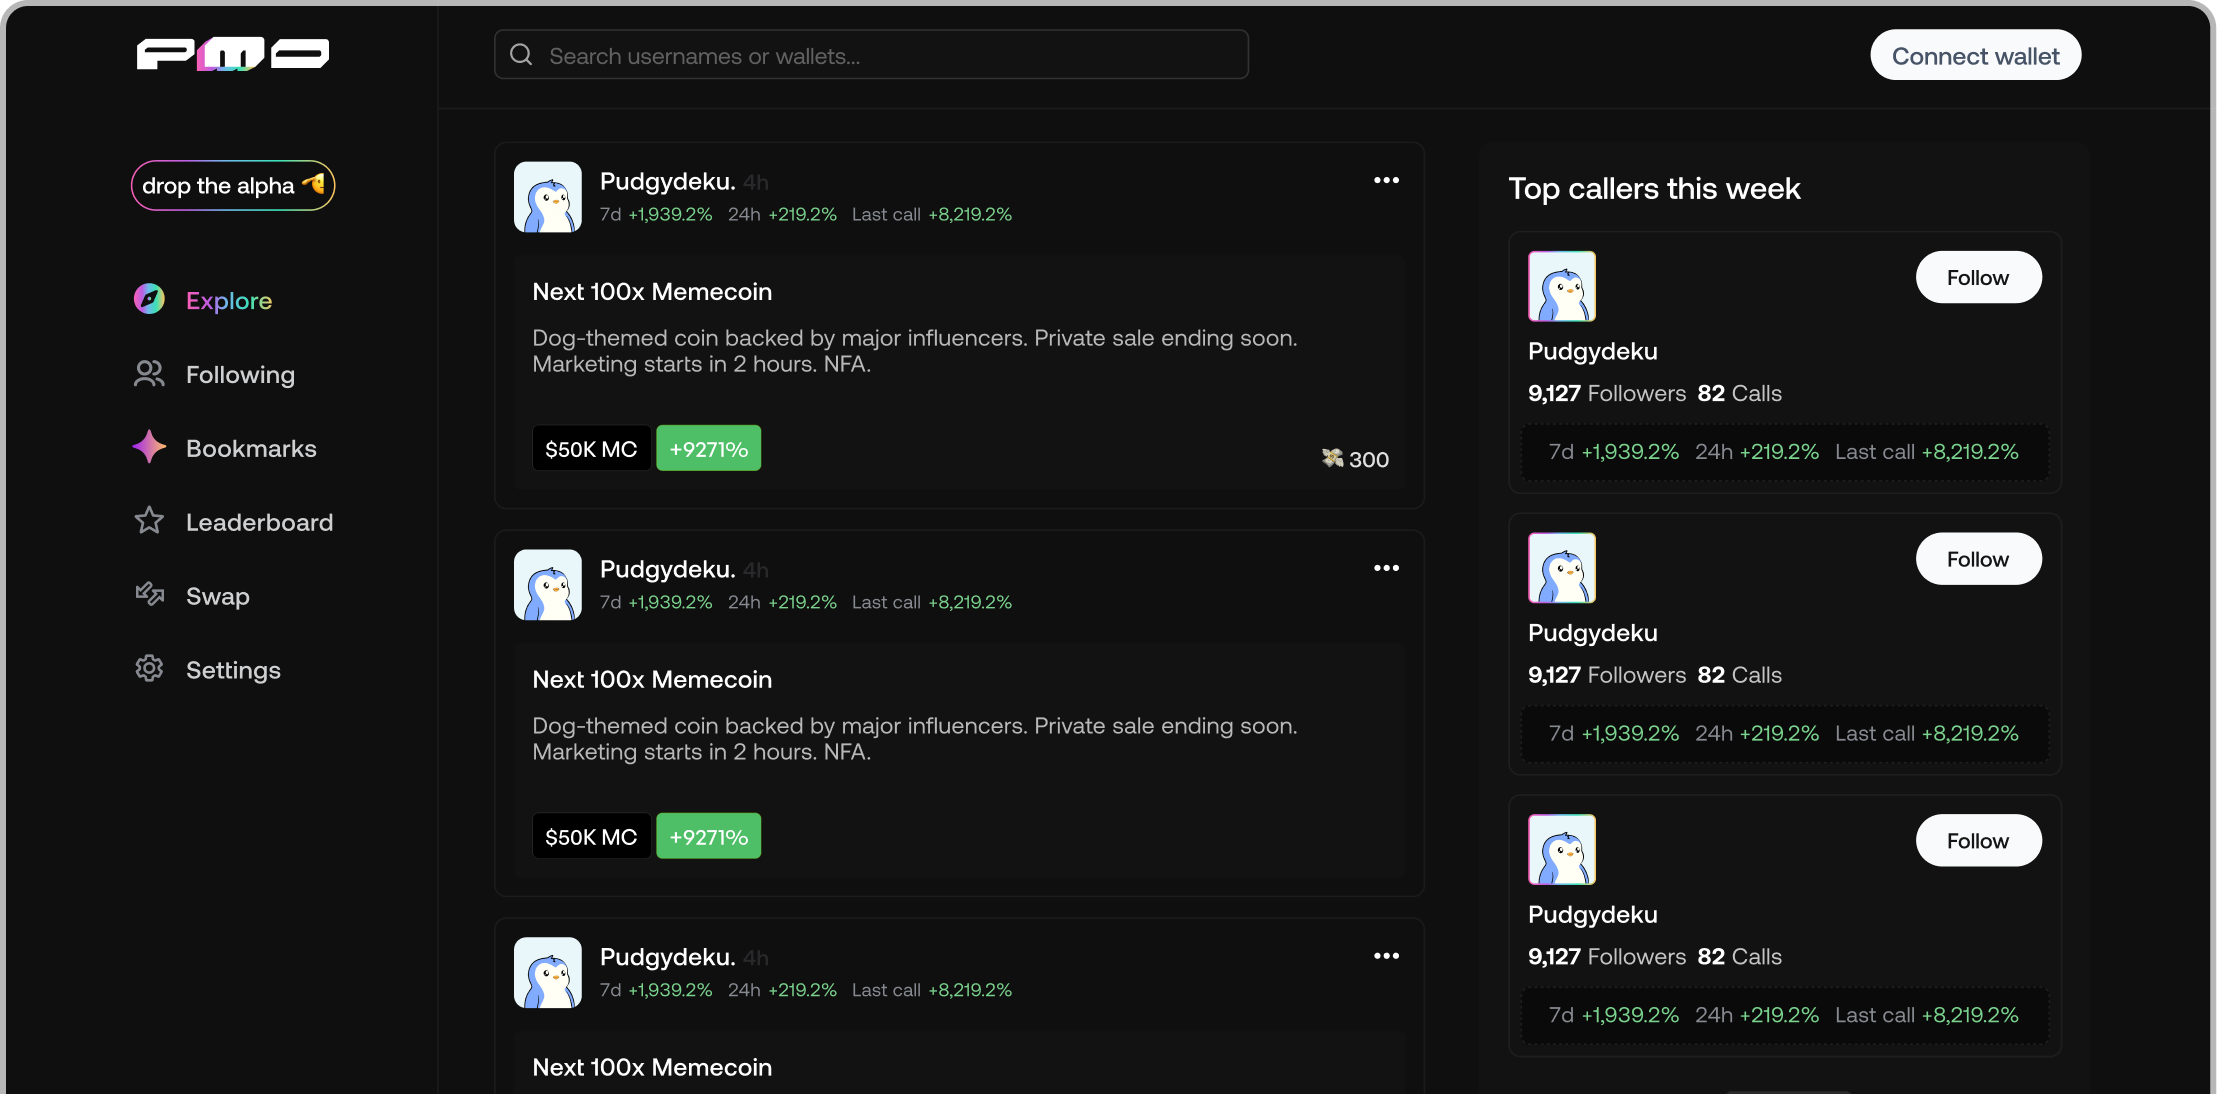Click the first post's Next 100x Memecoin title
The height and width of the screenshot is (1094, 2217).
[x=652, y=291]
